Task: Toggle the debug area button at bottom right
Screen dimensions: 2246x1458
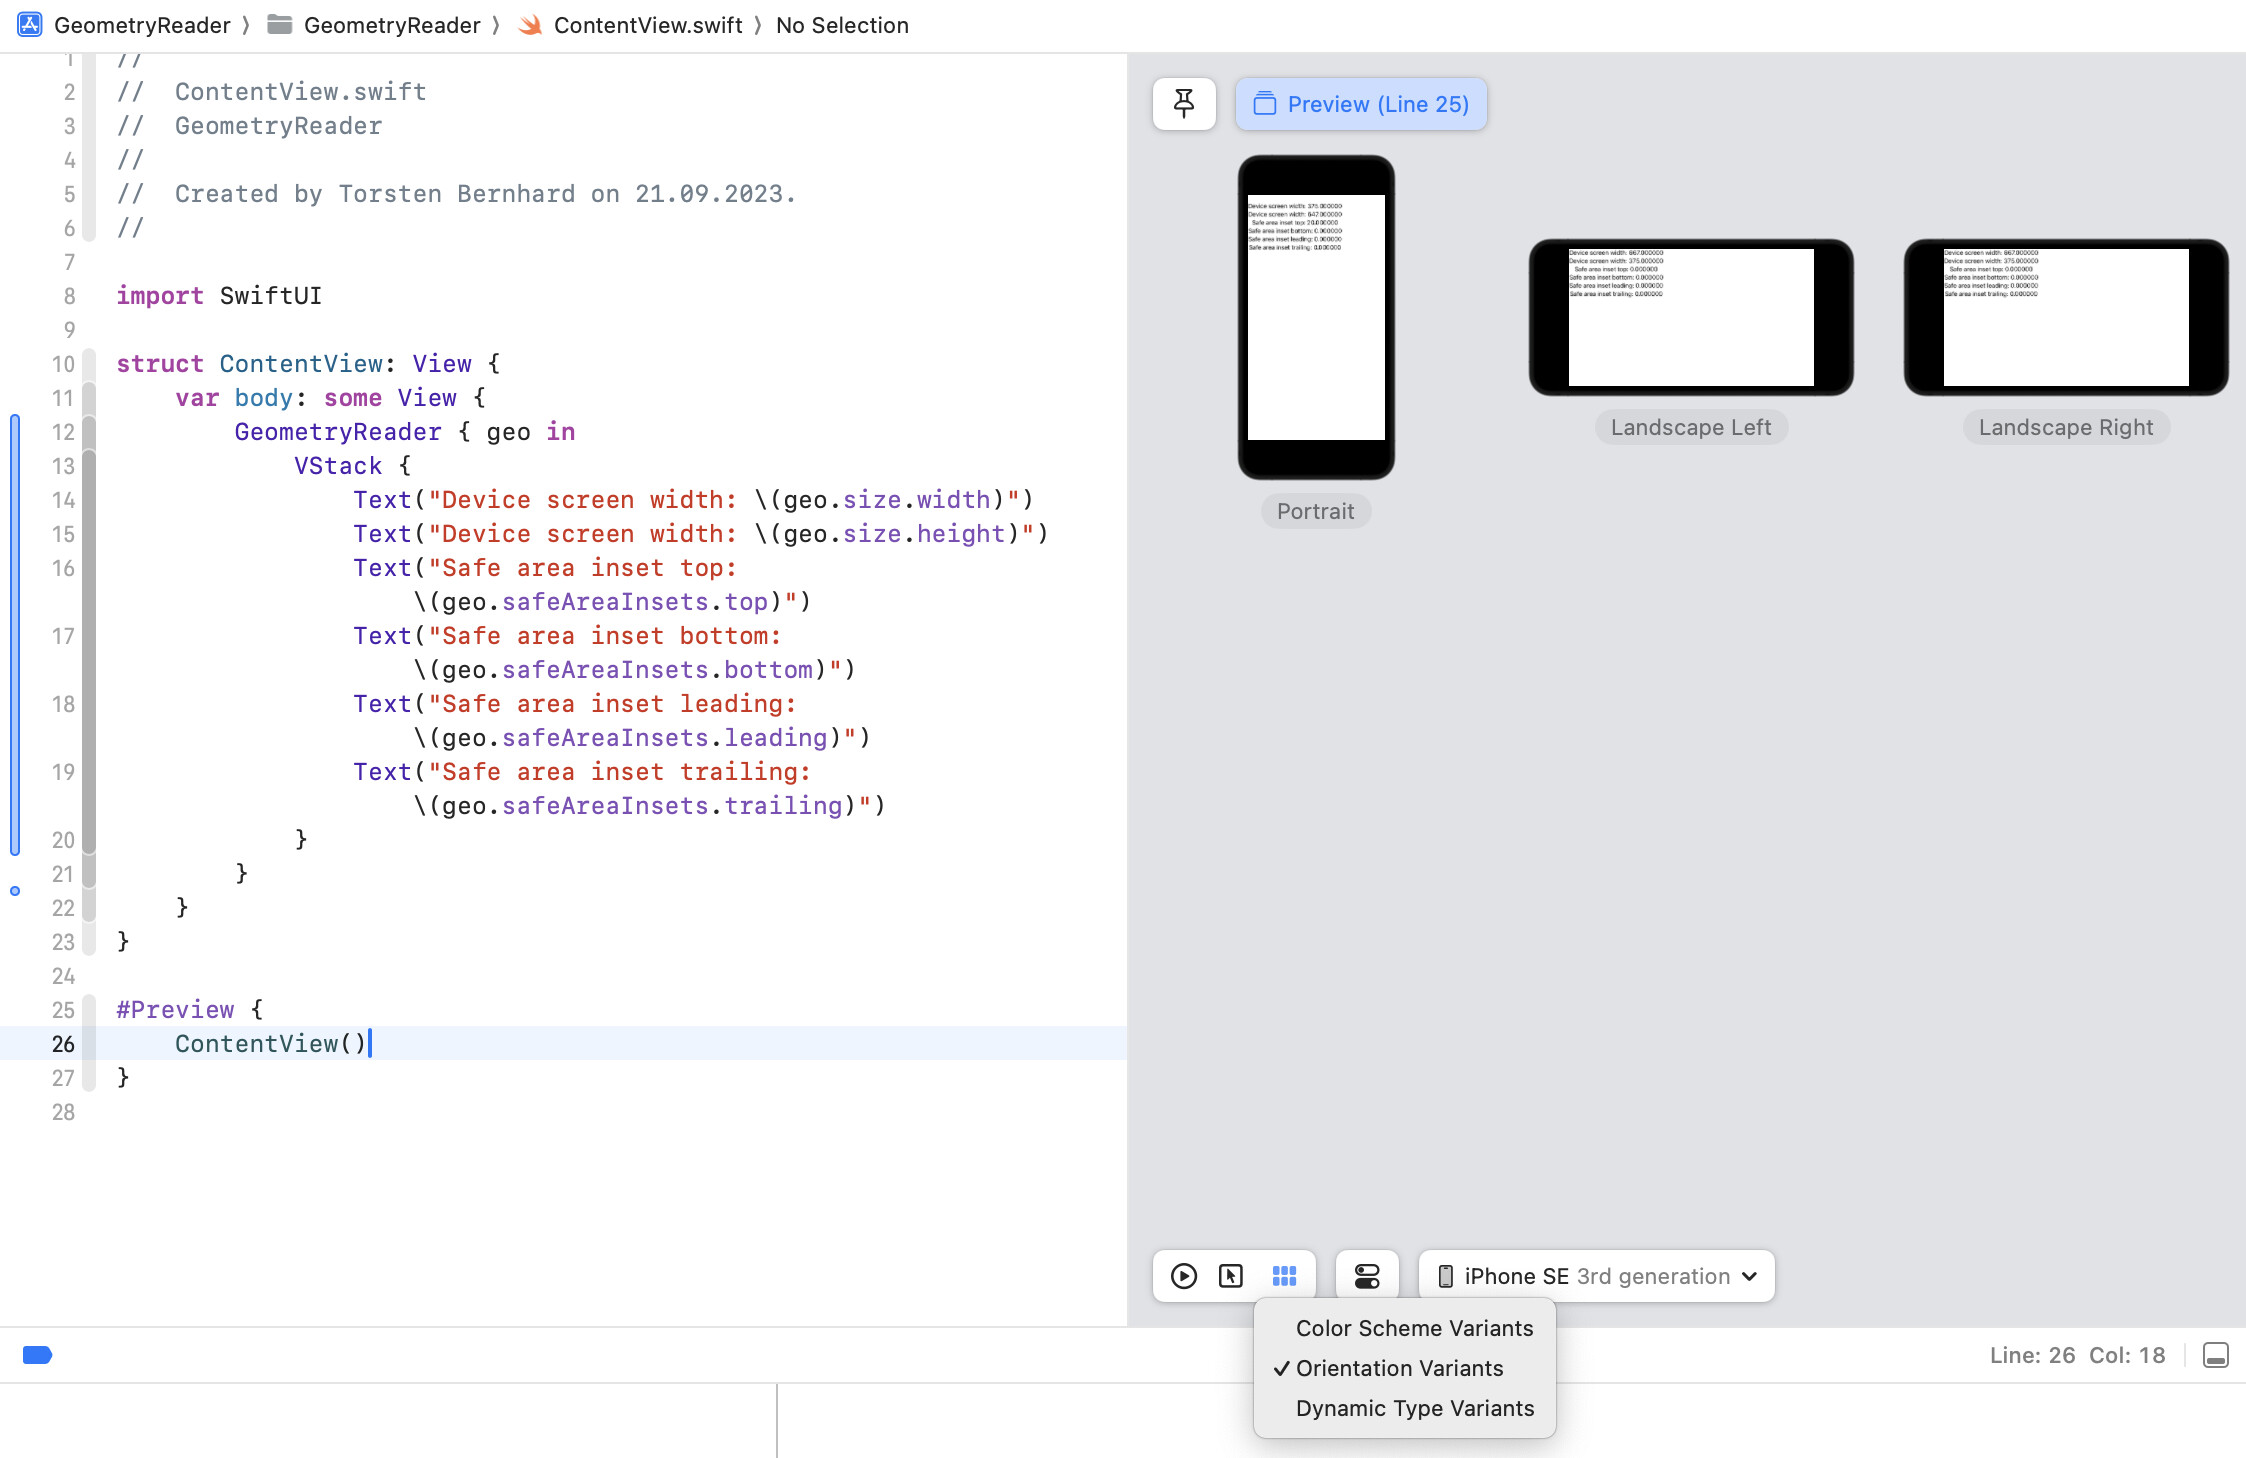Action: coord(2216,1355)
